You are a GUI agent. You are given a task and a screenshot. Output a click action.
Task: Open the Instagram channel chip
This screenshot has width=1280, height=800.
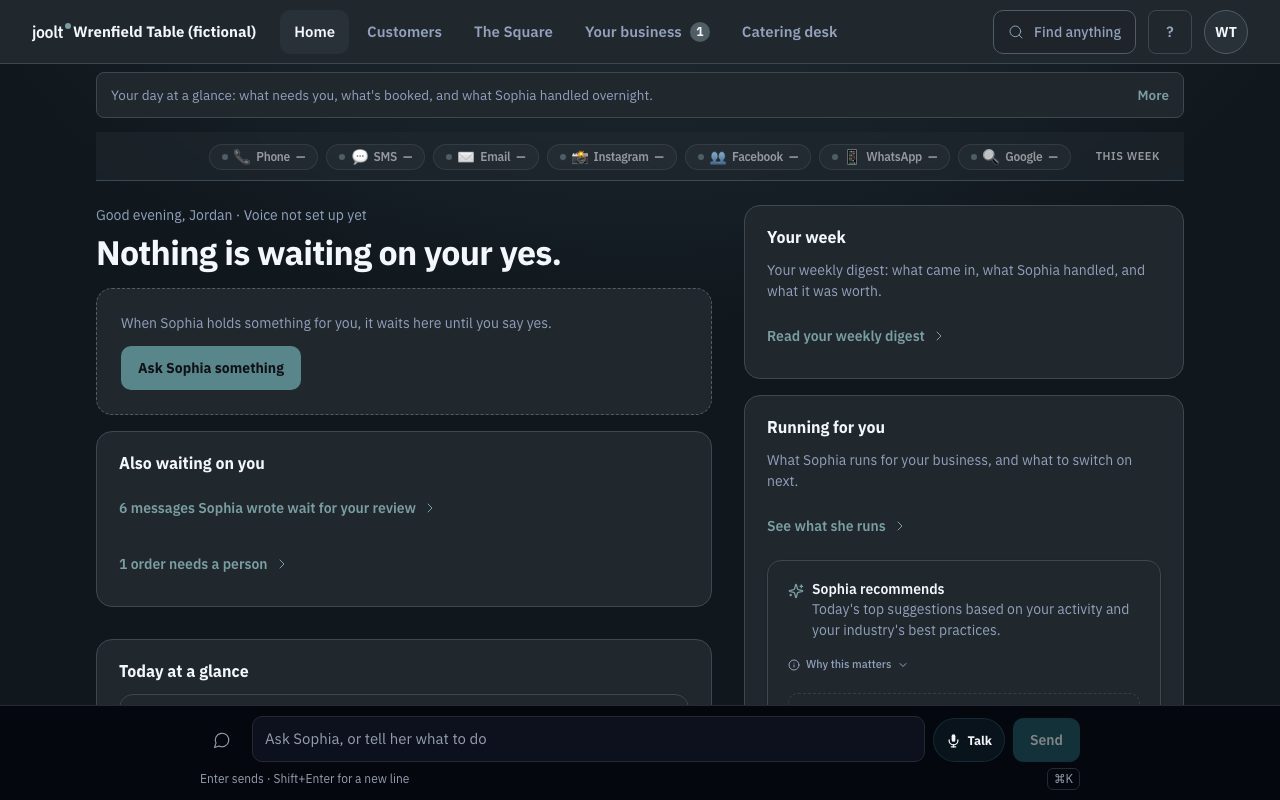(612, 157)
